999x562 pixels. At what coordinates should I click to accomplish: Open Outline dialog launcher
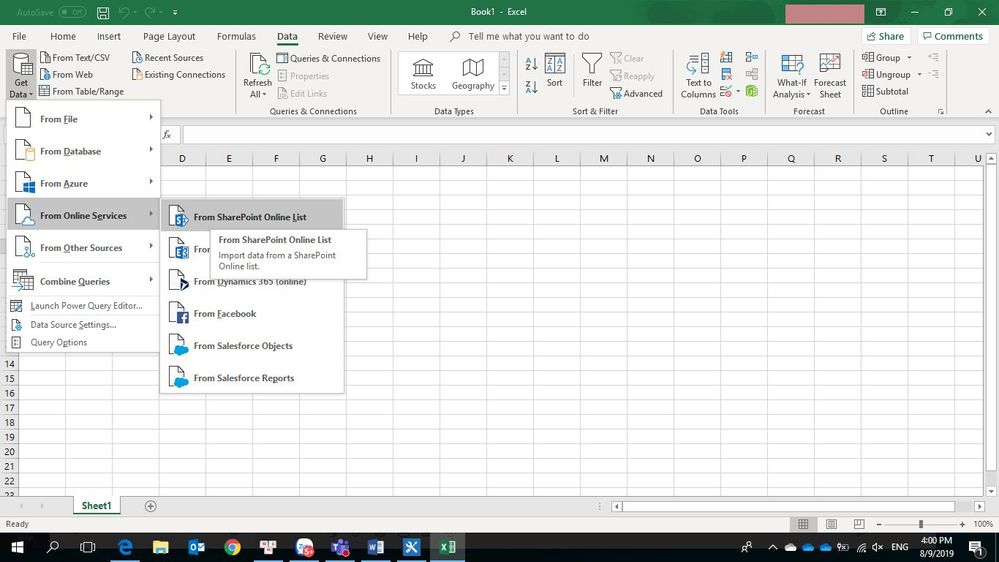point(940,112)
